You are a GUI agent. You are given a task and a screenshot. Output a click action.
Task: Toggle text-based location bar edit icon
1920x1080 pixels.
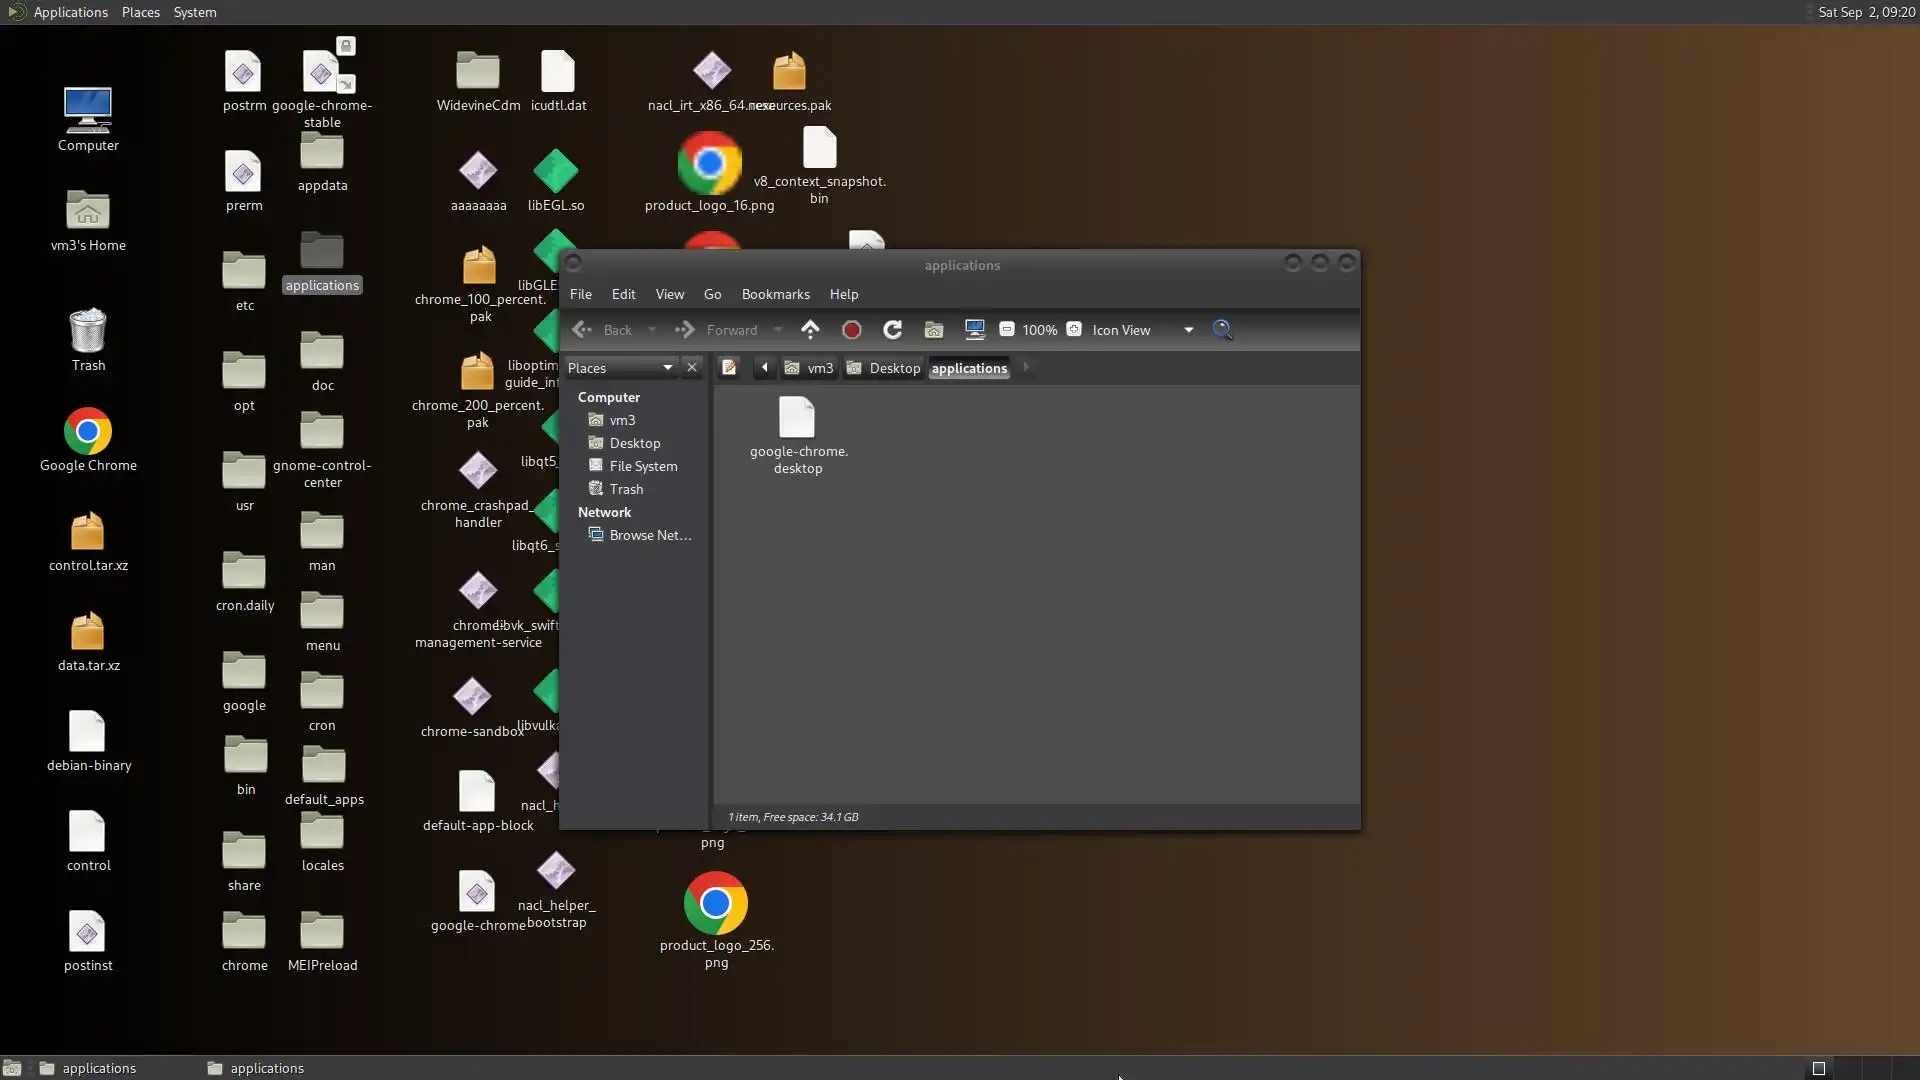[729, 368]
